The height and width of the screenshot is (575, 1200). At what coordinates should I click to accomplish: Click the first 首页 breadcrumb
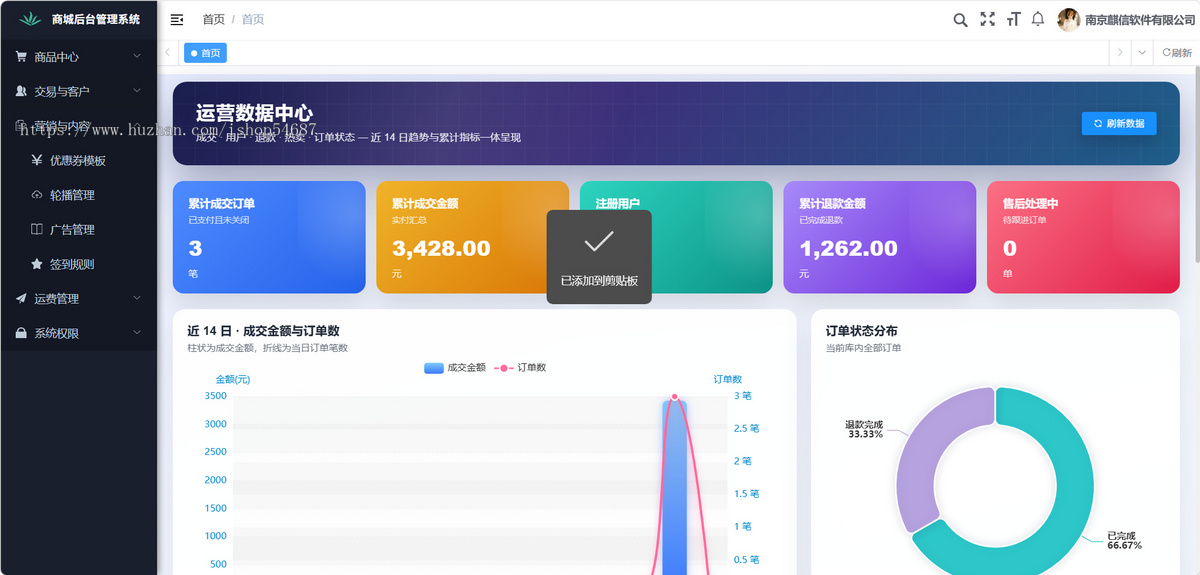[213, 19]
